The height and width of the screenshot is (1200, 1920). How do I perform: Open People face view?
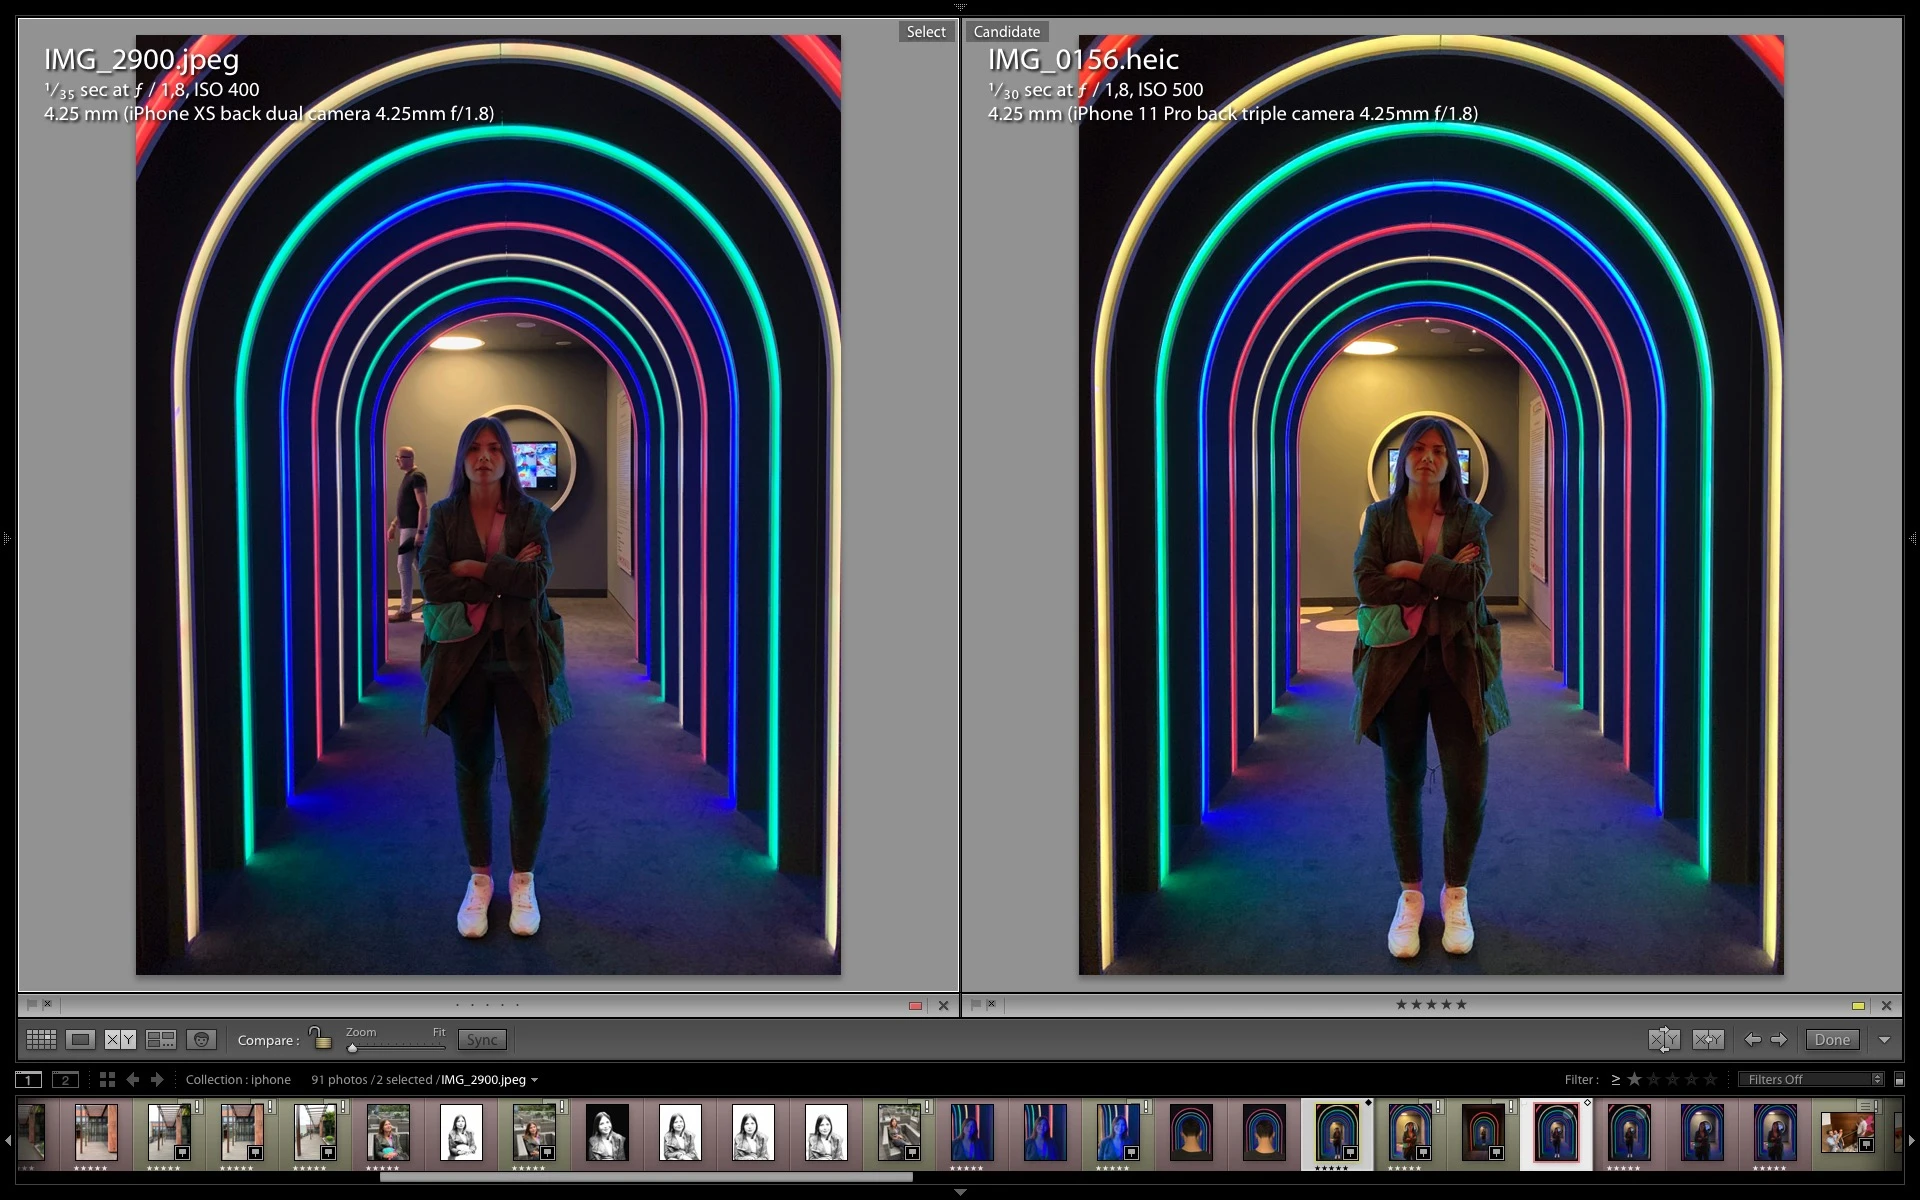pos(201,1040)
